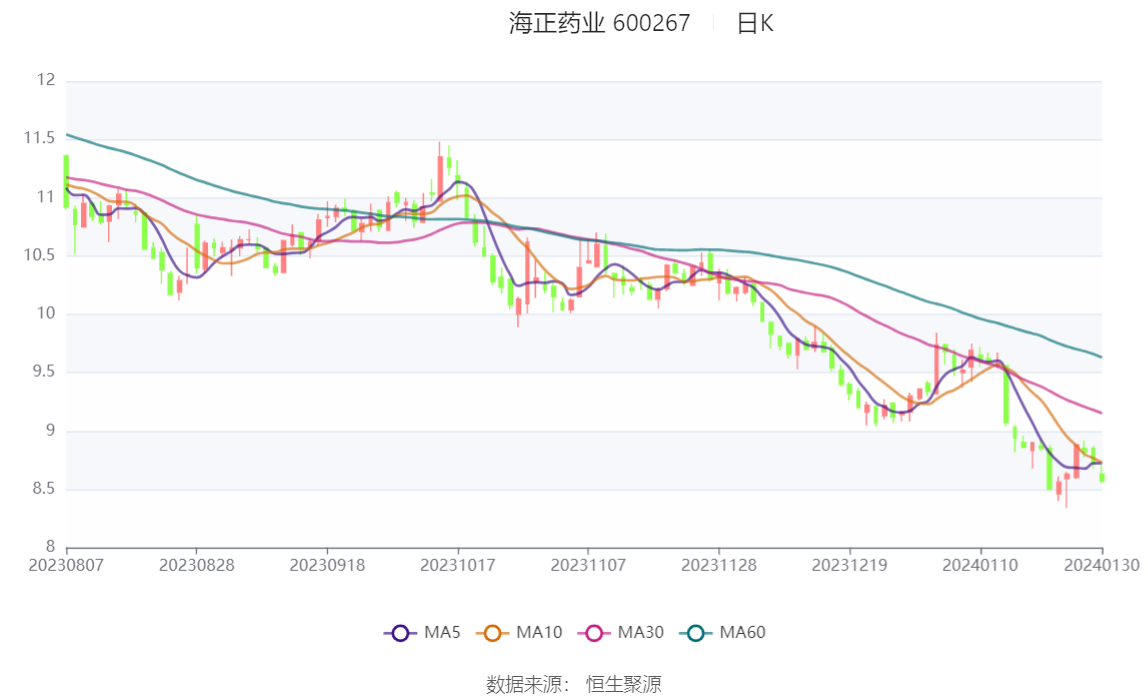Image resolution: width=1148 pixels, height=699 pixels.
Task: Toggle the MA60 teal legend circle icon
Action: click(696, 633)
